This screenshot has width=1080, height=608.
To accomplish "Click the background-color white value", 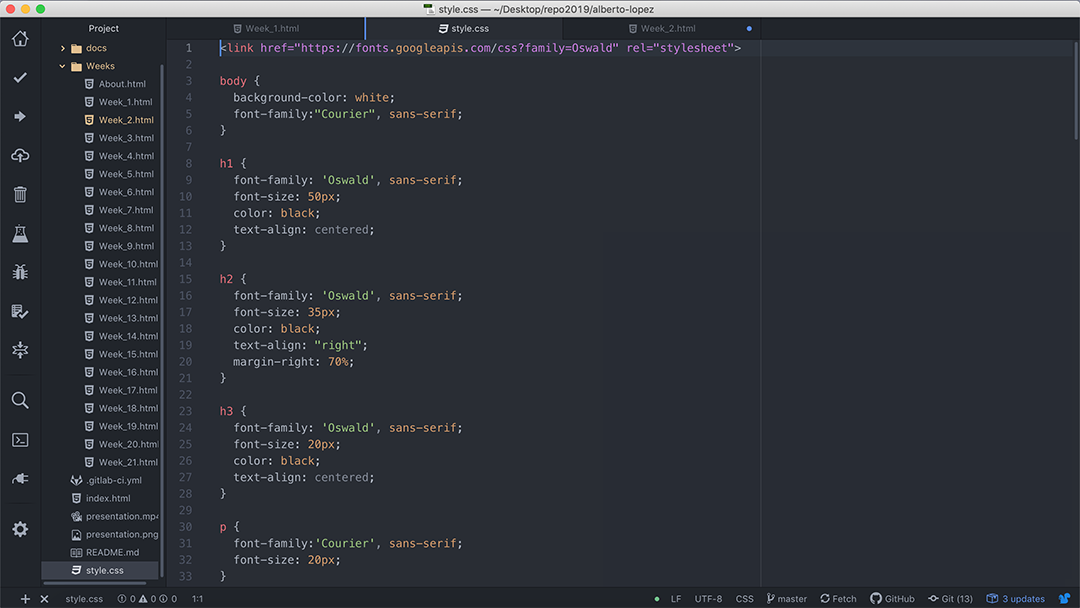I will [371, 98].
